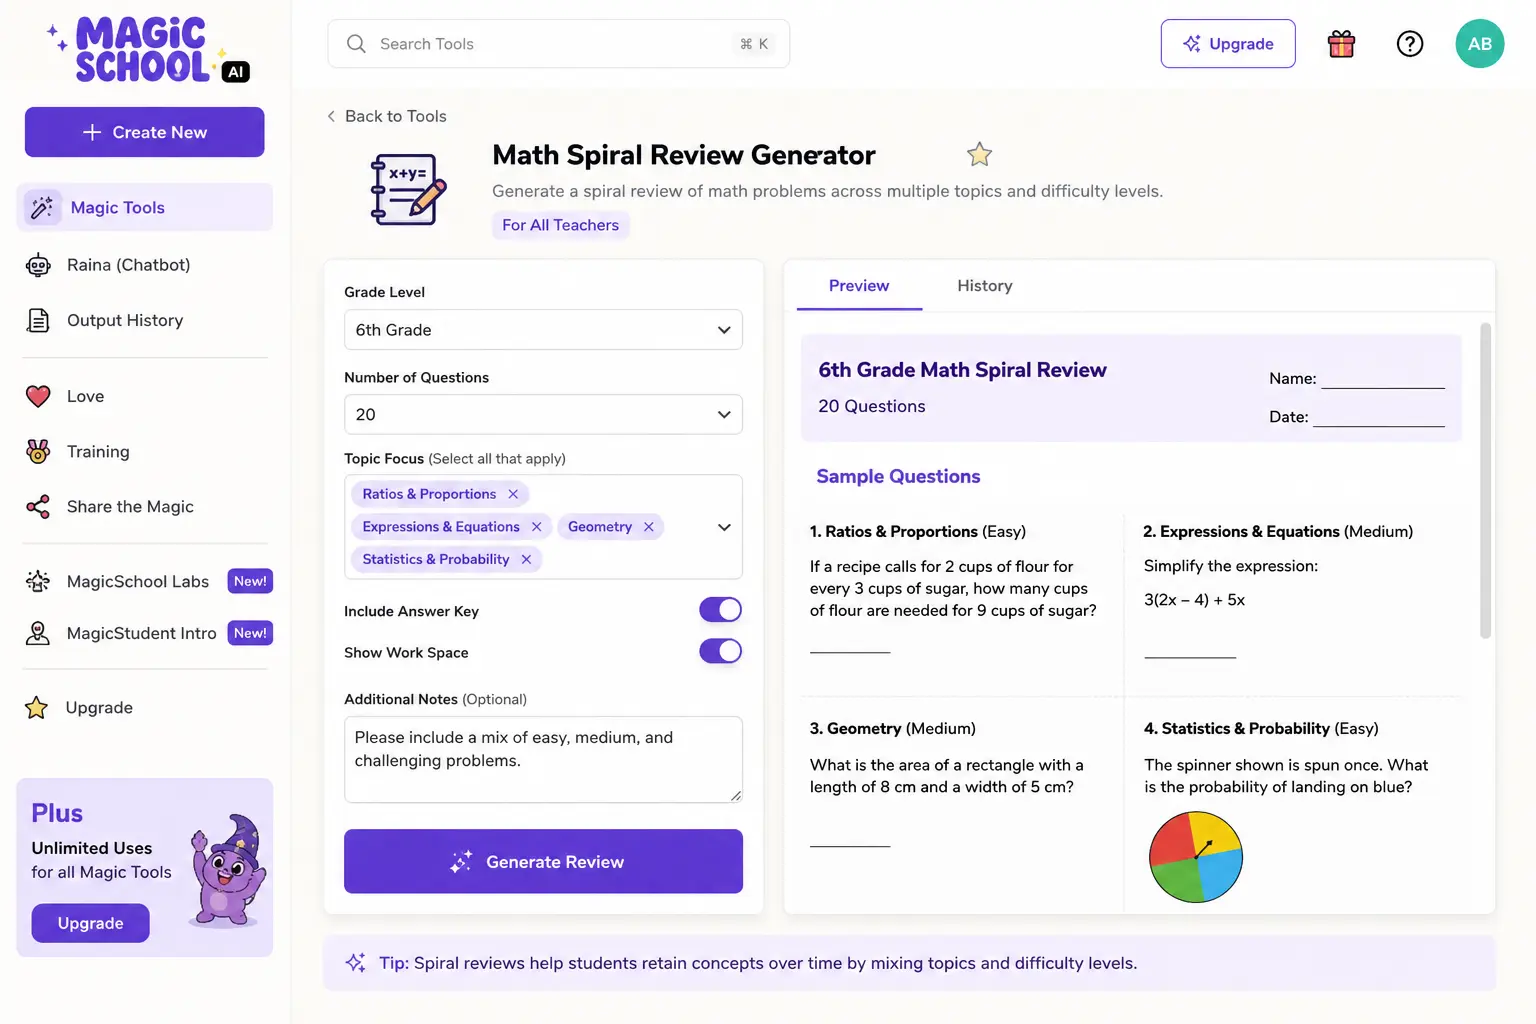Open the help question mark icon
The height and width of the screenshot is (1024, 1536).
click(1410, 44)
